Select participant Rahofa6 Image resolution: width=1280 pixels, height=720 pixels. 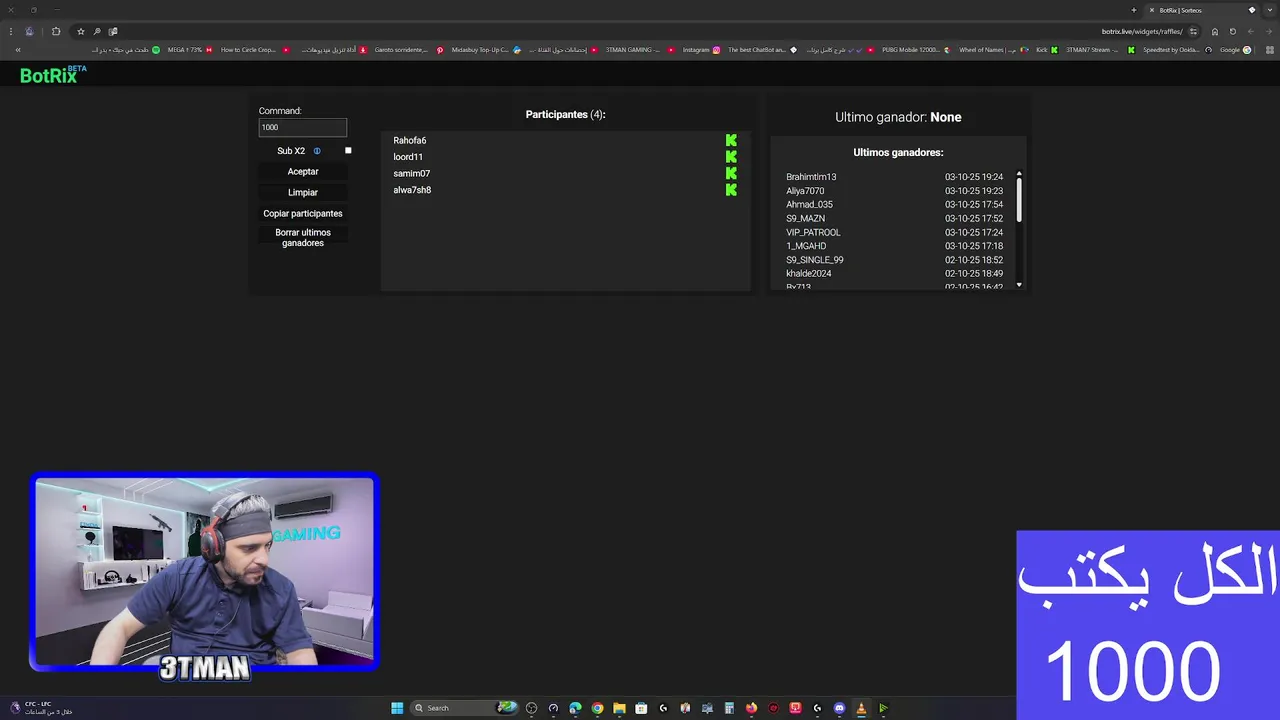tap(410, 141)
